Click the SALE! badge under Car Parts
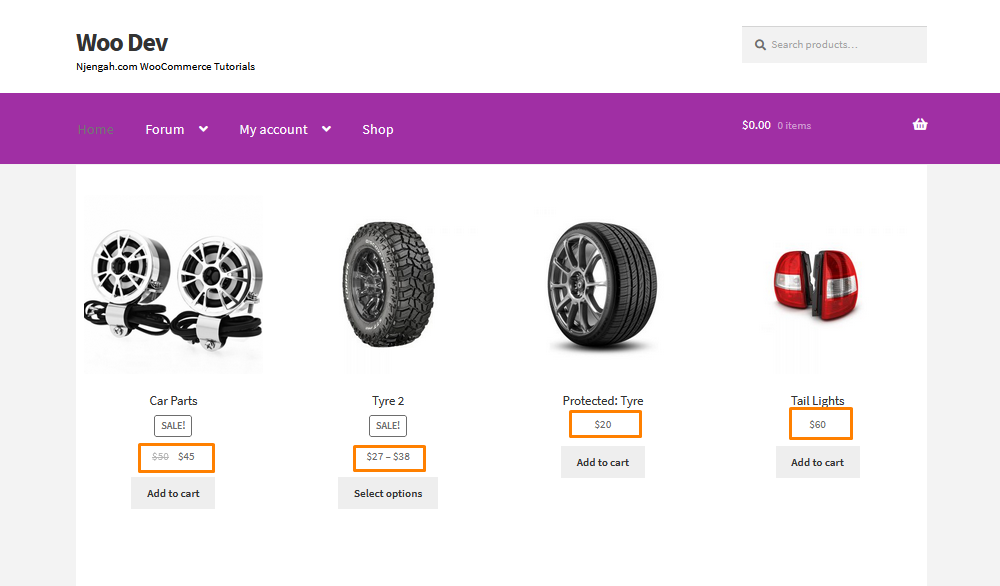 tap(173, 425)
